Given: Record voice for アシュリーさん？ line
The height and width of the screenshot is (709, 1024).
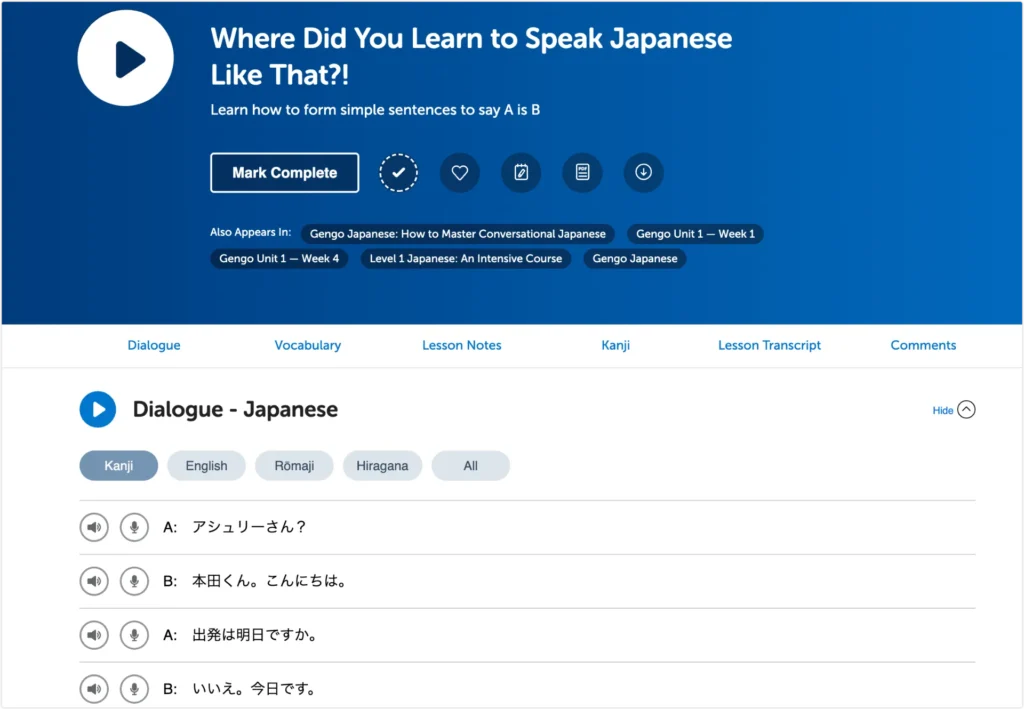Looking at the screenshot, I should pyautogui.click(x=135, y=528).
